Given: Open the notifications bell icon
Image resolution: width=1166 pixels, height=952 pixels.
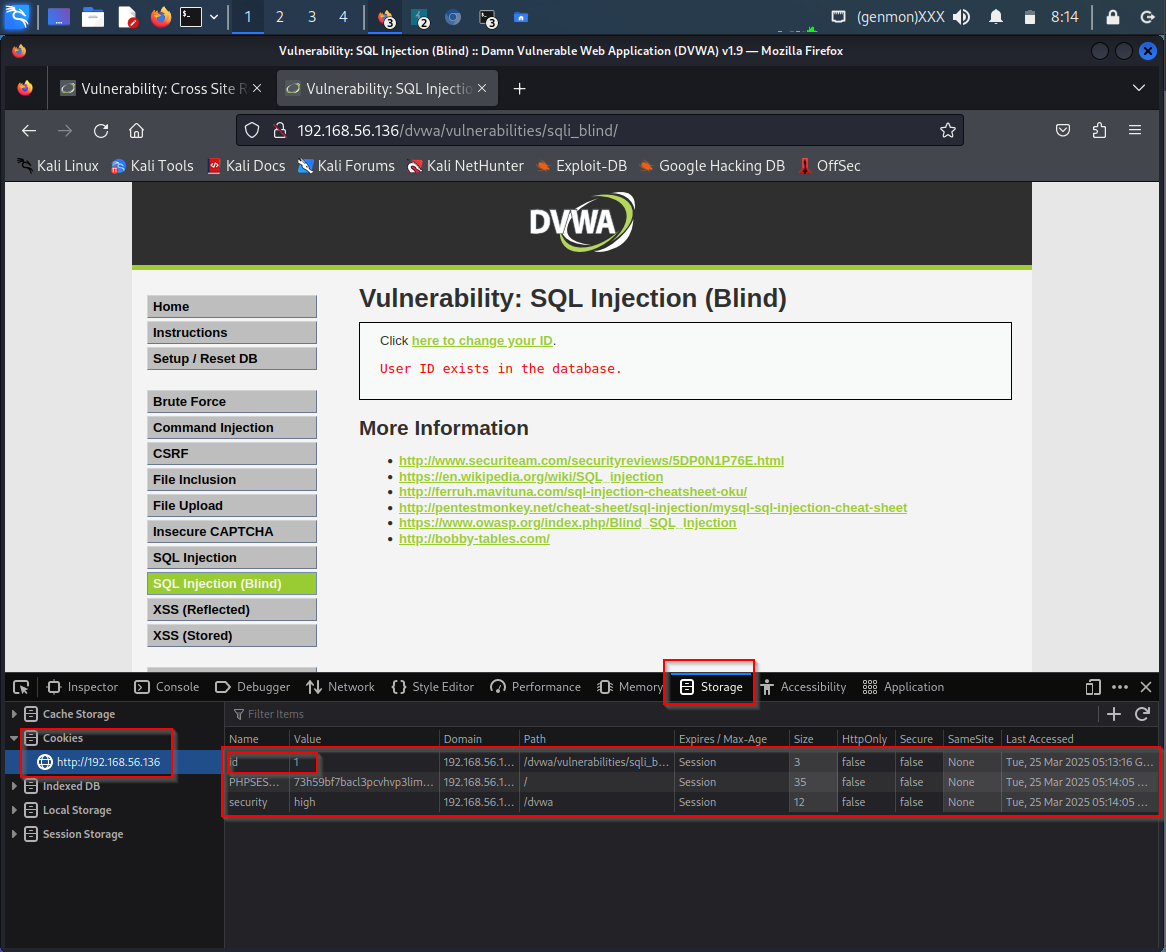Looking at the screenshot, I should pos(996,16).
